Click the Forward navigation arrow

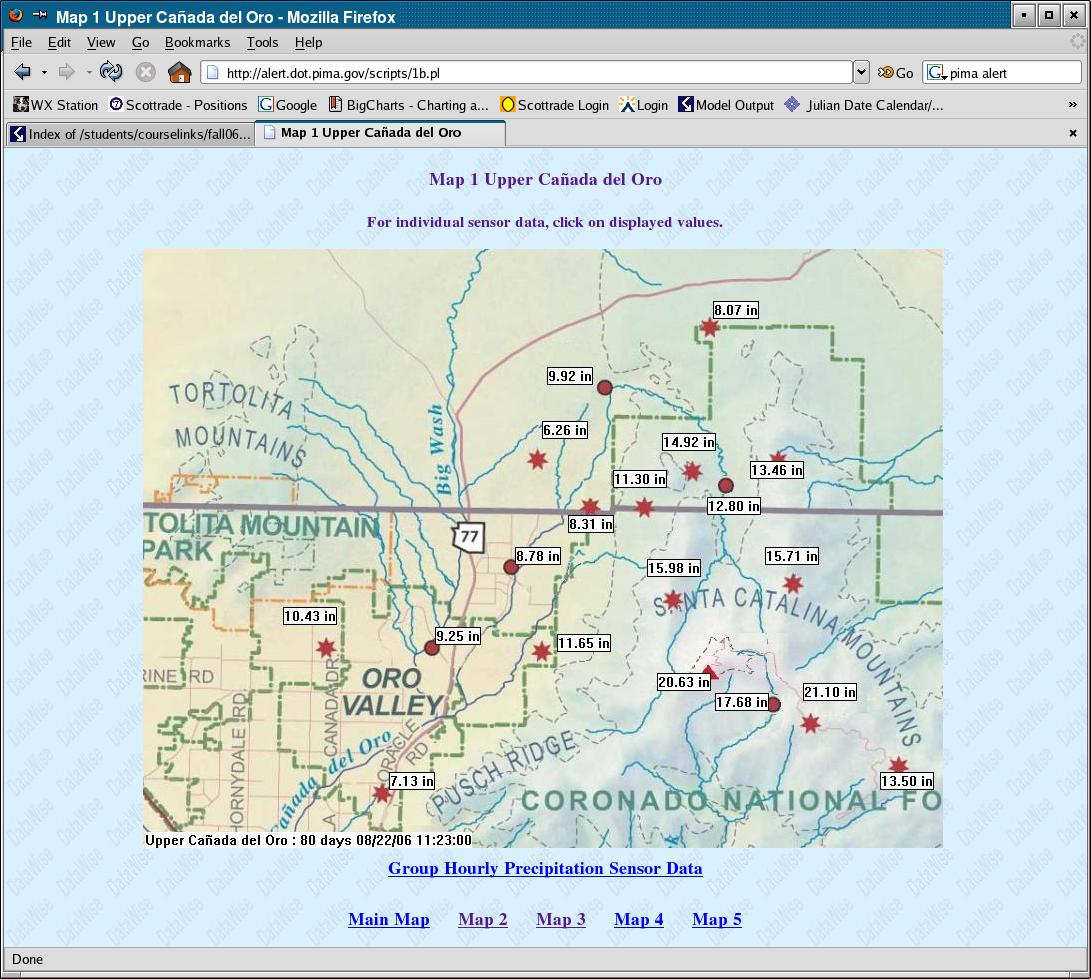[67, 72]
